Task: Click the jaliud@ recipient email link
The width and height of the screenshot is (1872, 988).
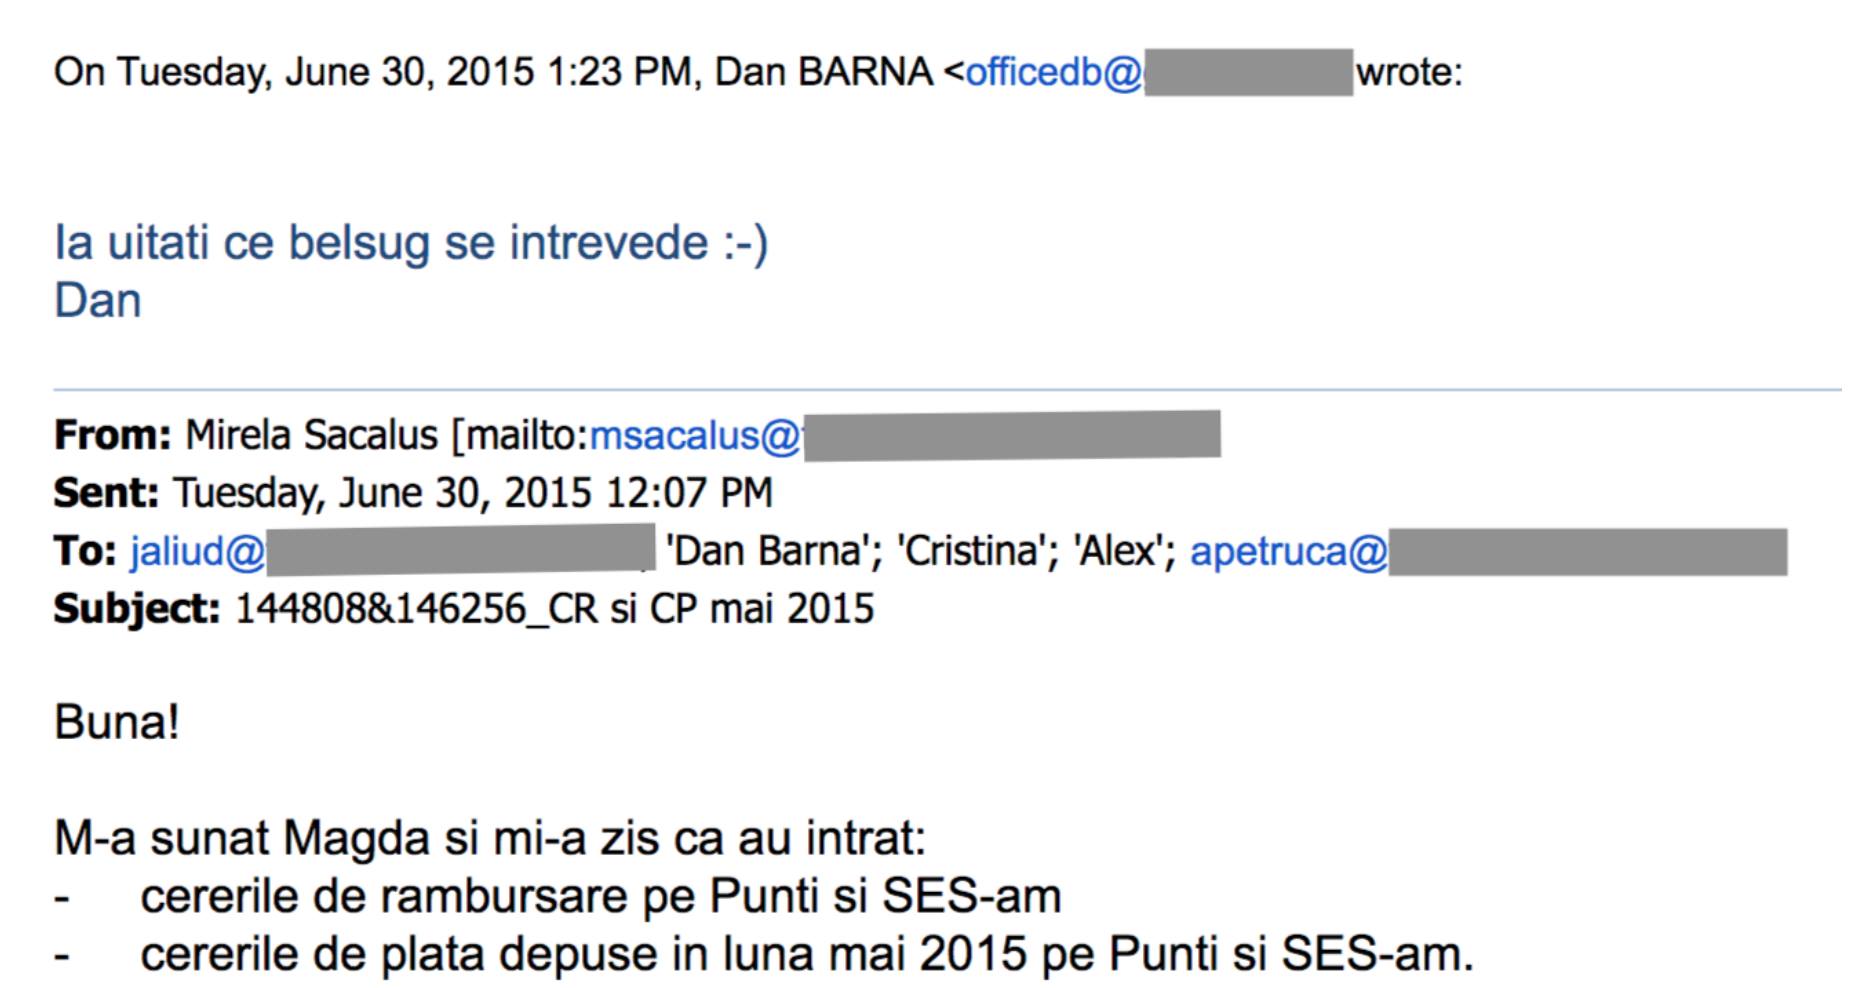Action: click(x=197, y=551)
